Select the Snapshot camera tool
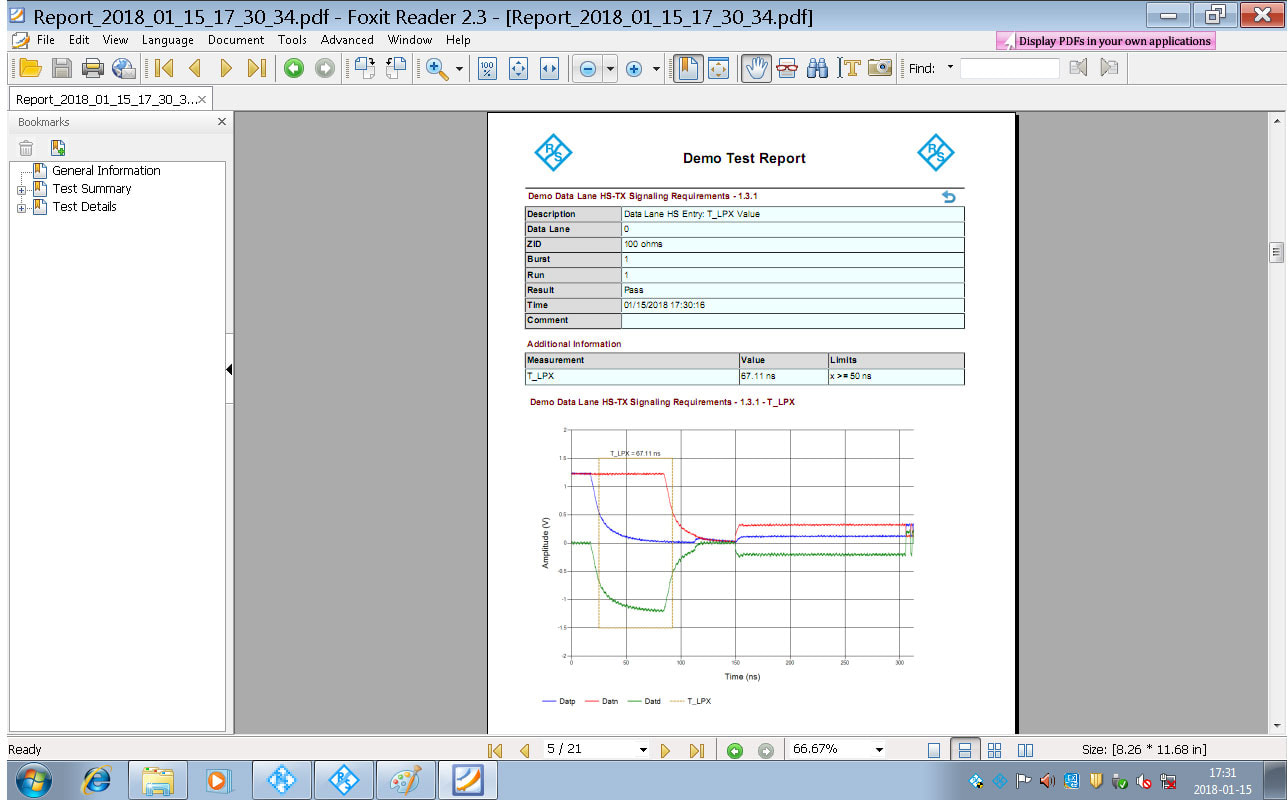Viewport: 1288px width, 800px height. click(880, 68)
